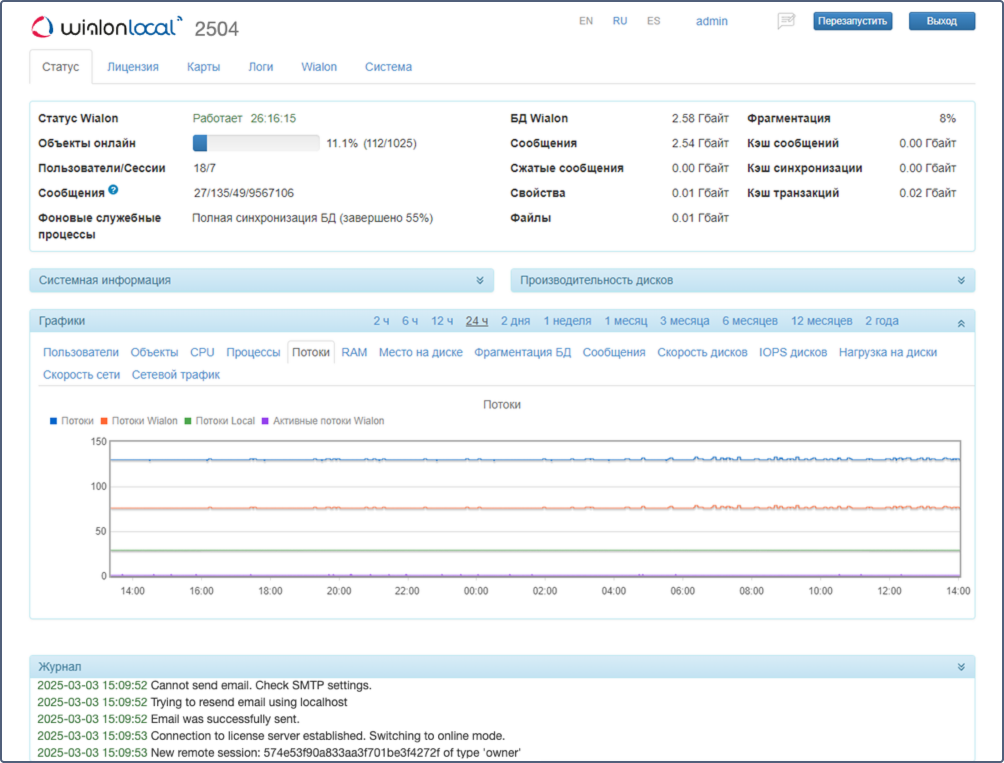Expand the Журнал panel chevron

coord(960,667)
